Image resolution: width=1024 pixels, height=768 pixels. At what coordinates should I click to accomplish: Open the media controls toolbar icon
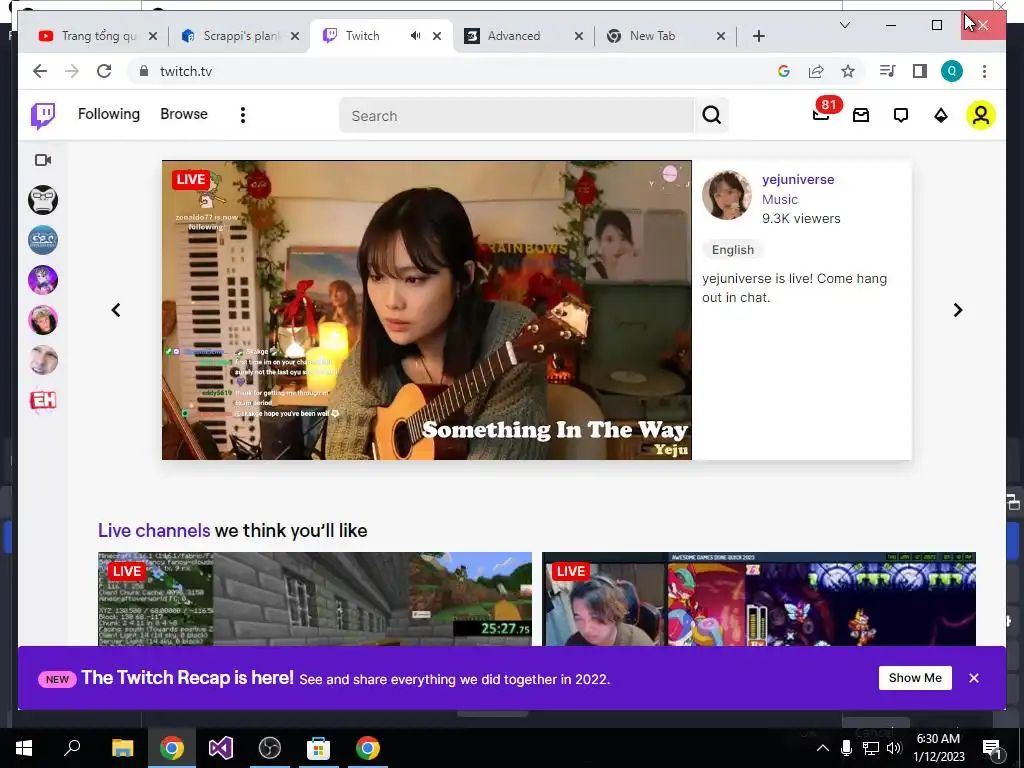[x=887, y=71]
